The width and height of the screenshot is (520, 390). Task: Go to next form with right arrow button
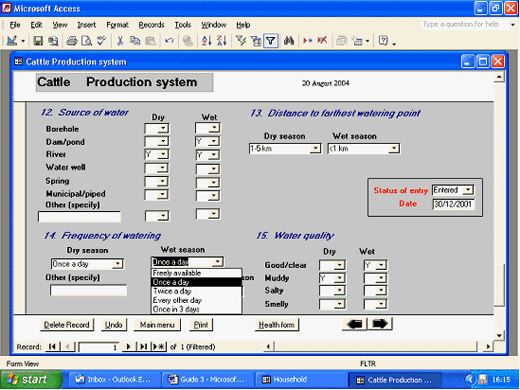pyautogui.click(x=380, y=324)
